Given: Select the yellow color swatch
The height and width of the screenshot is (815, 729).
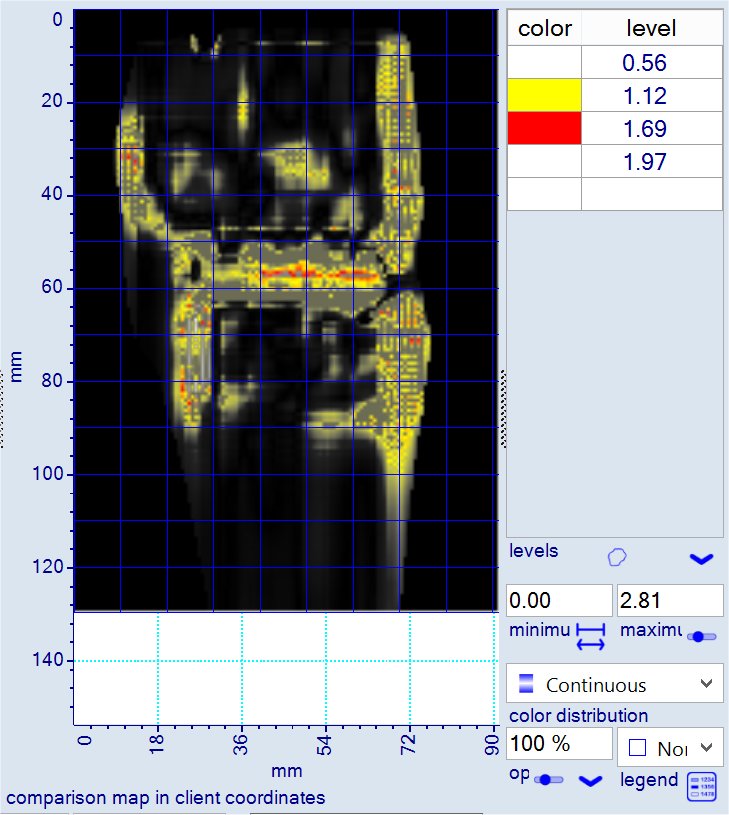Looking at the screenshot, I should tap(544, 96).
